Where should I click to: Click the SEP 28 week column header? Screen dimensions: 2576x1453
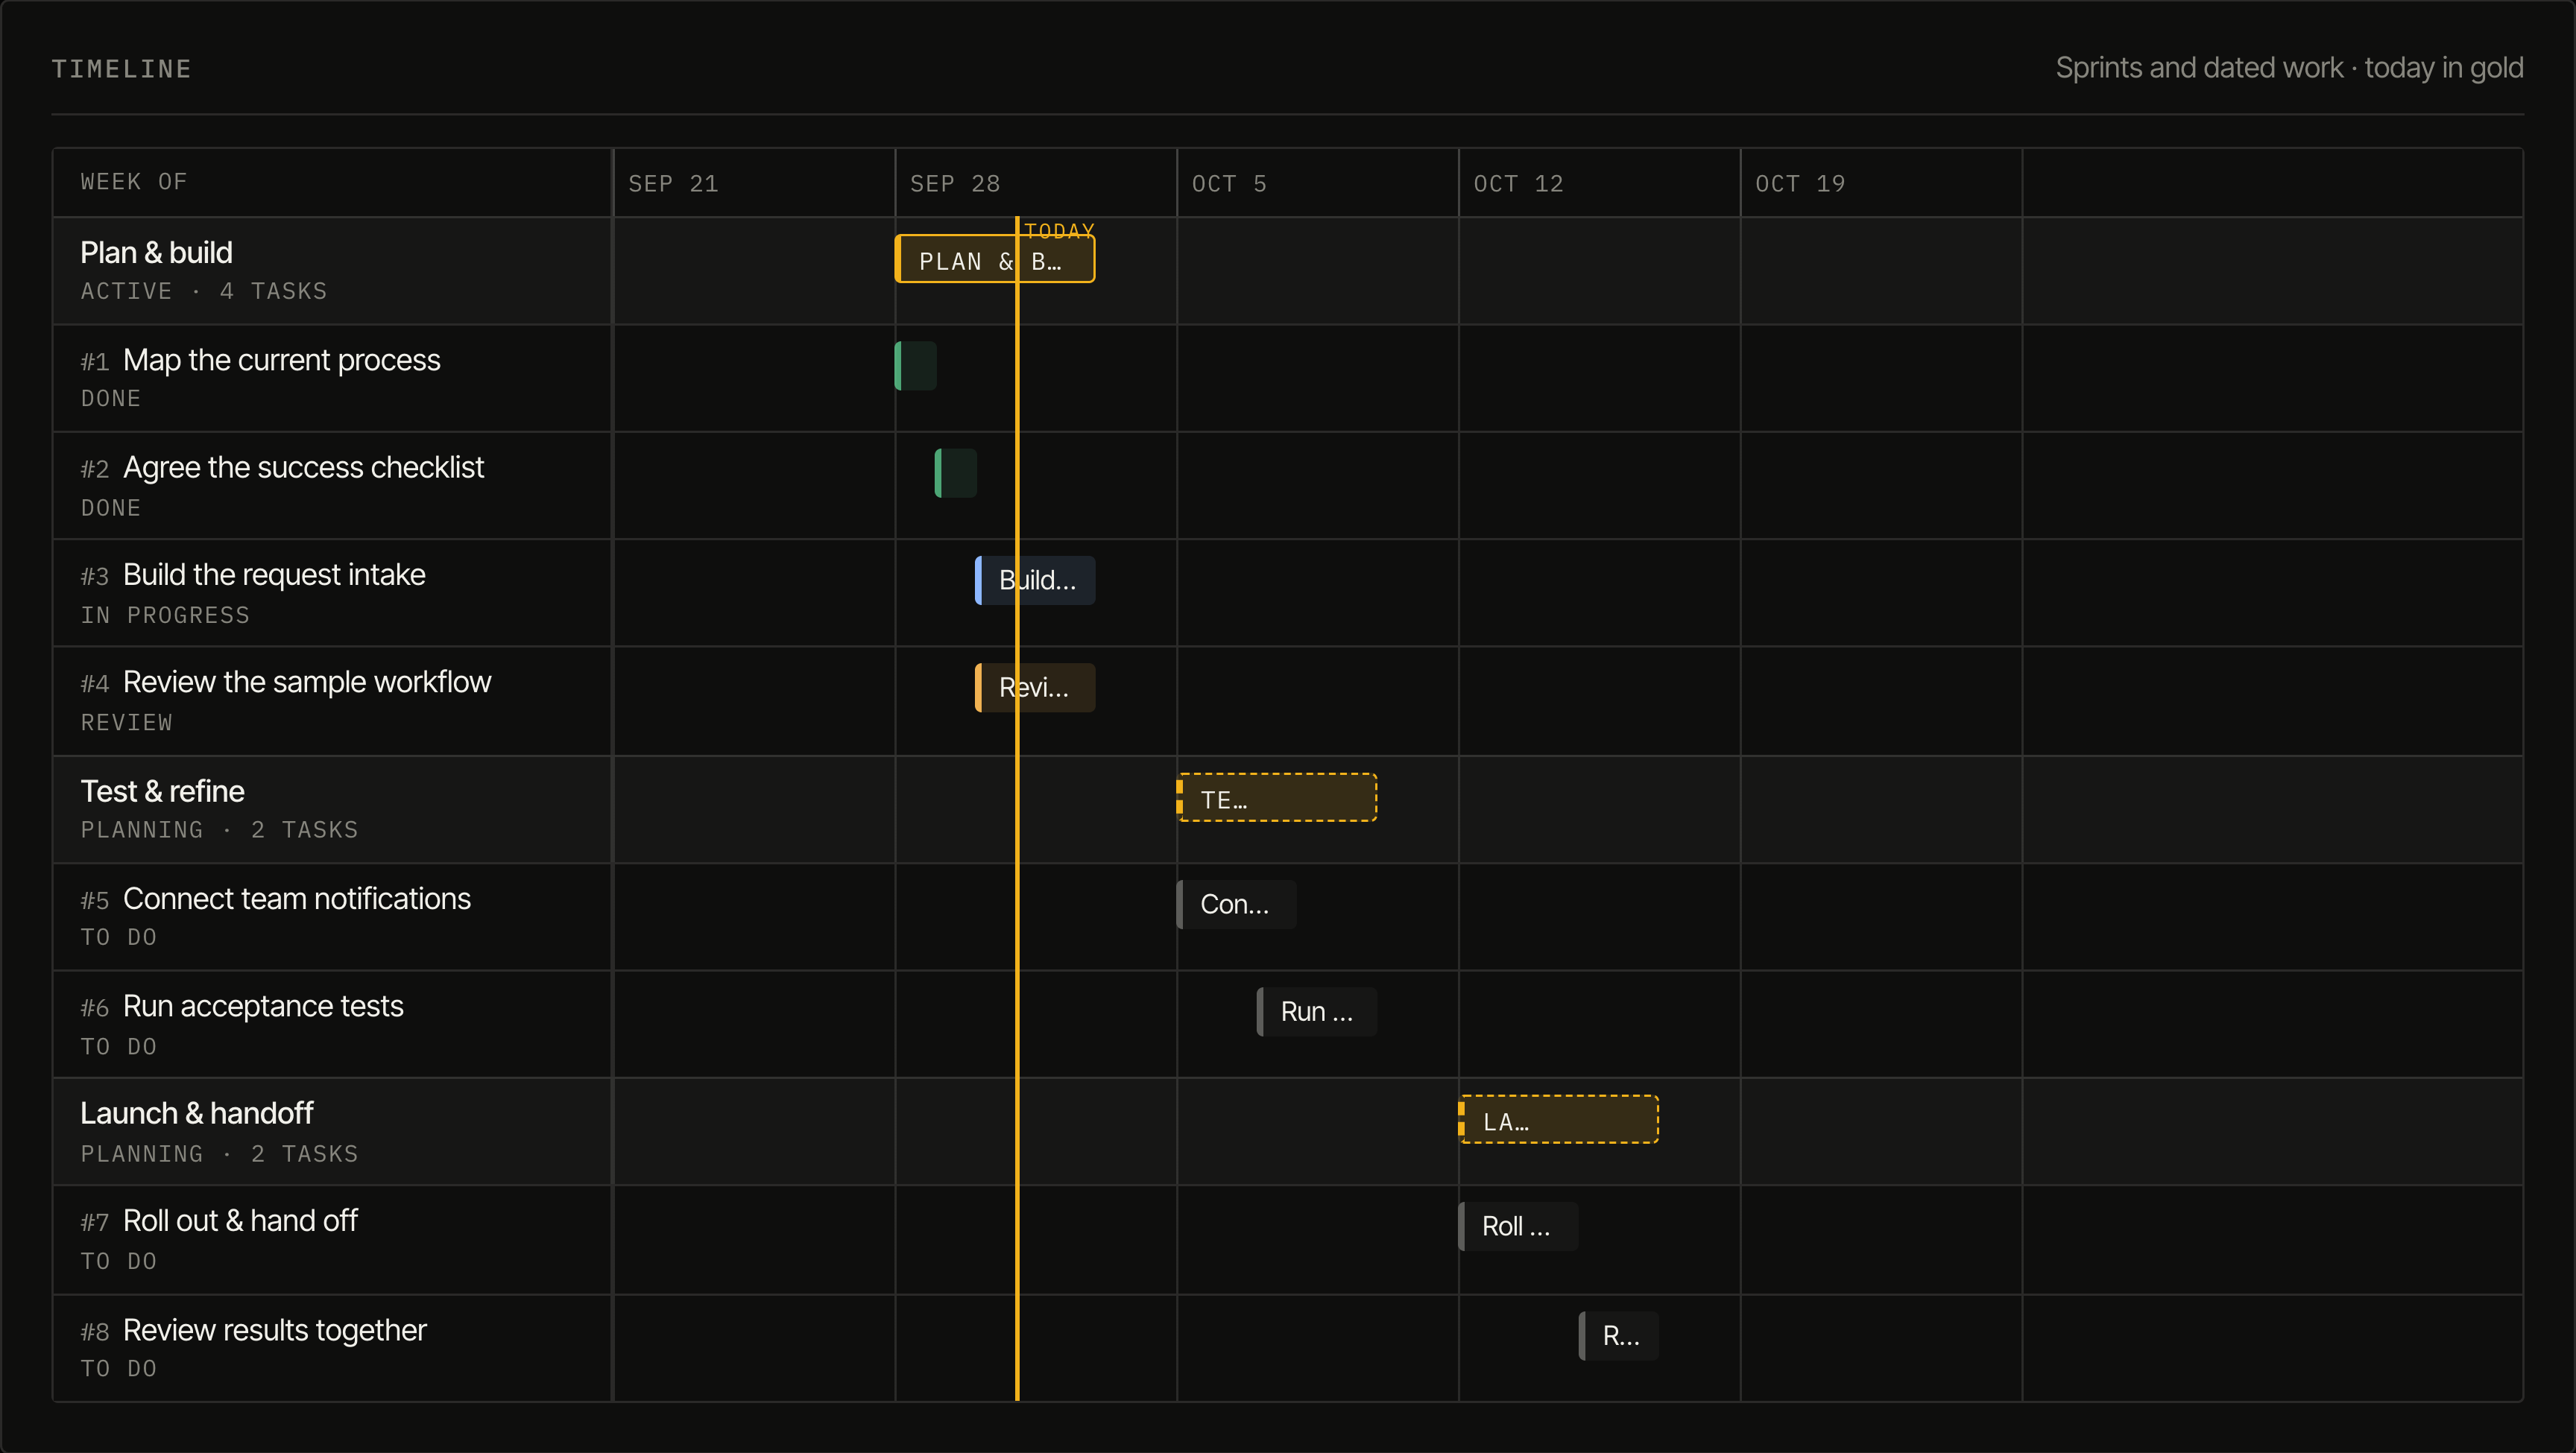[x=955, y=184]
